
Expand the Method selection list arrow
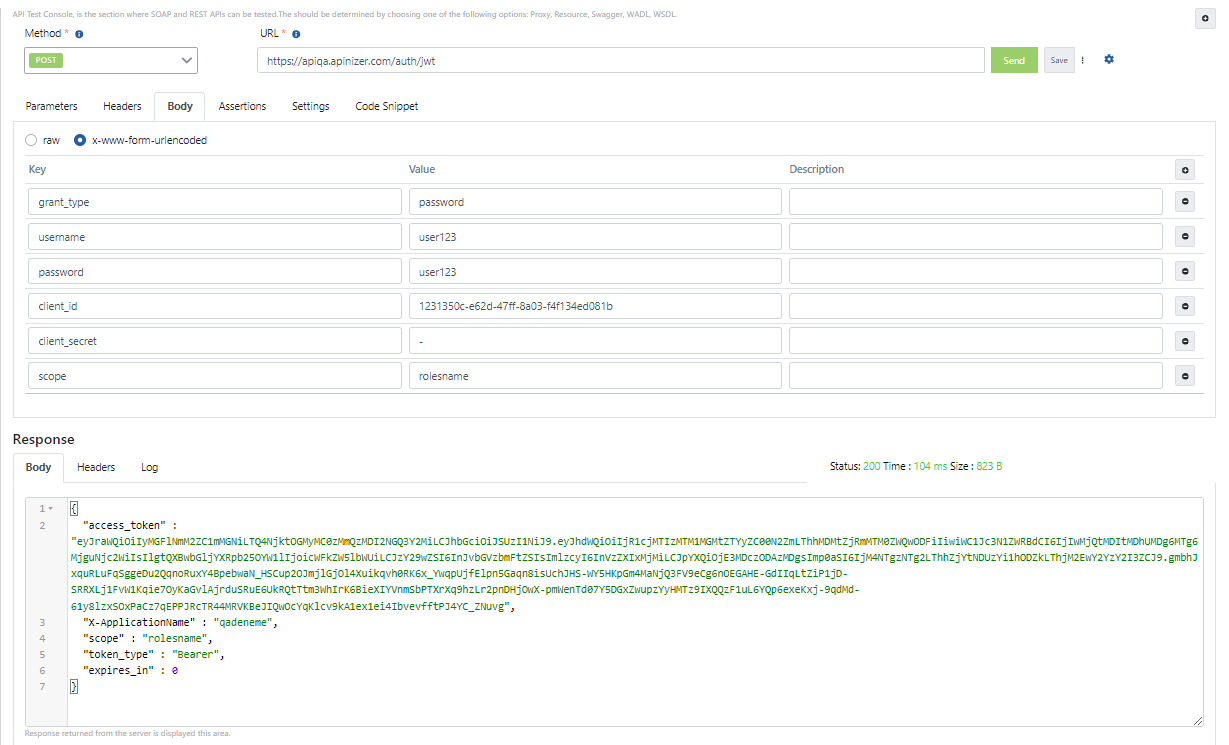pyautogui.click(x=187, y=60)
